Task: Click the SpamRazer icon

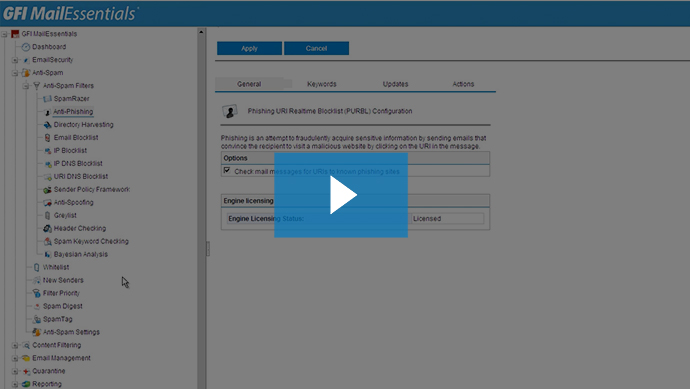Action: pos(48,99)
